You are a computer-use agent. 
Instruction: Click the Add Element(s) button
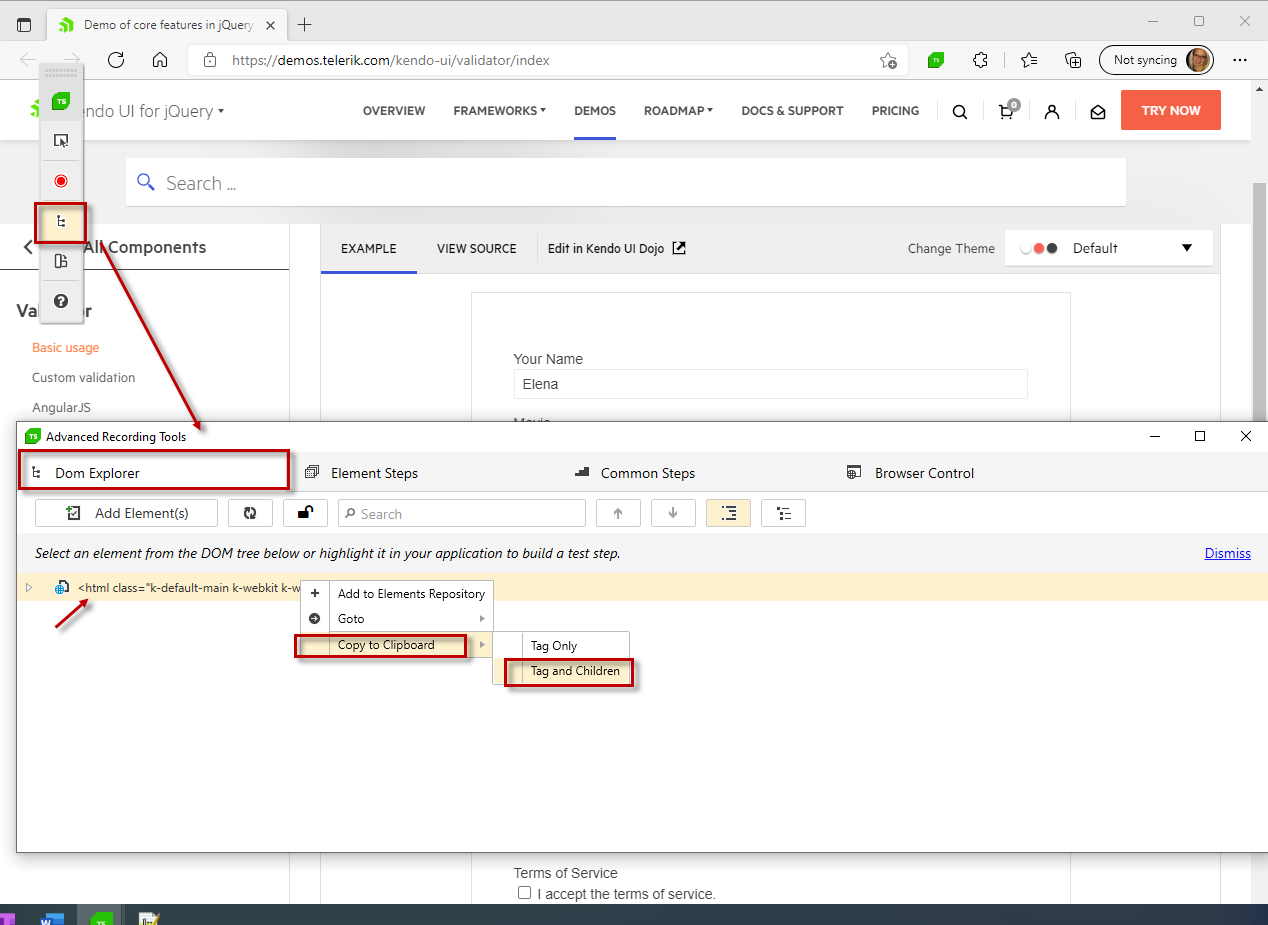[x=127, y=513]
